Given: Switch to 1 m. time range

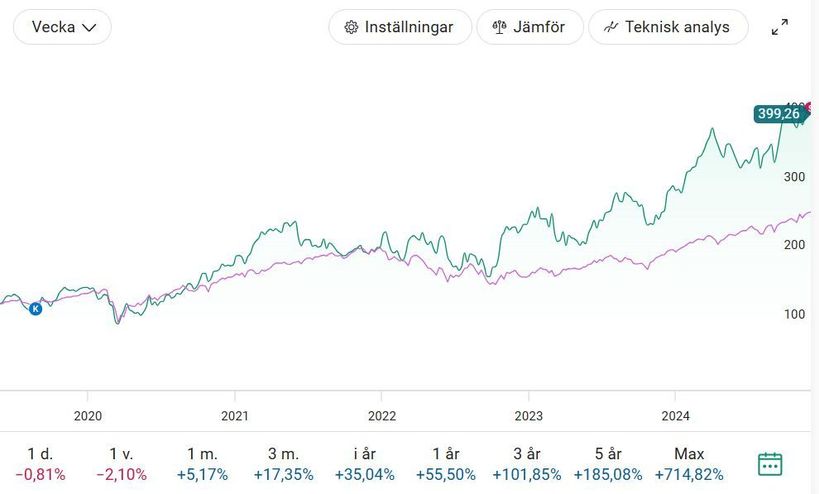Looking at the screenshot, I should point(202,464).
